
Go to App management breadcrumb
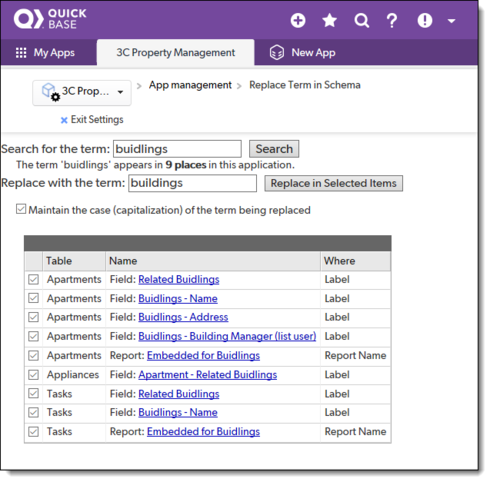pyautogui.click(x=190, y=85)
